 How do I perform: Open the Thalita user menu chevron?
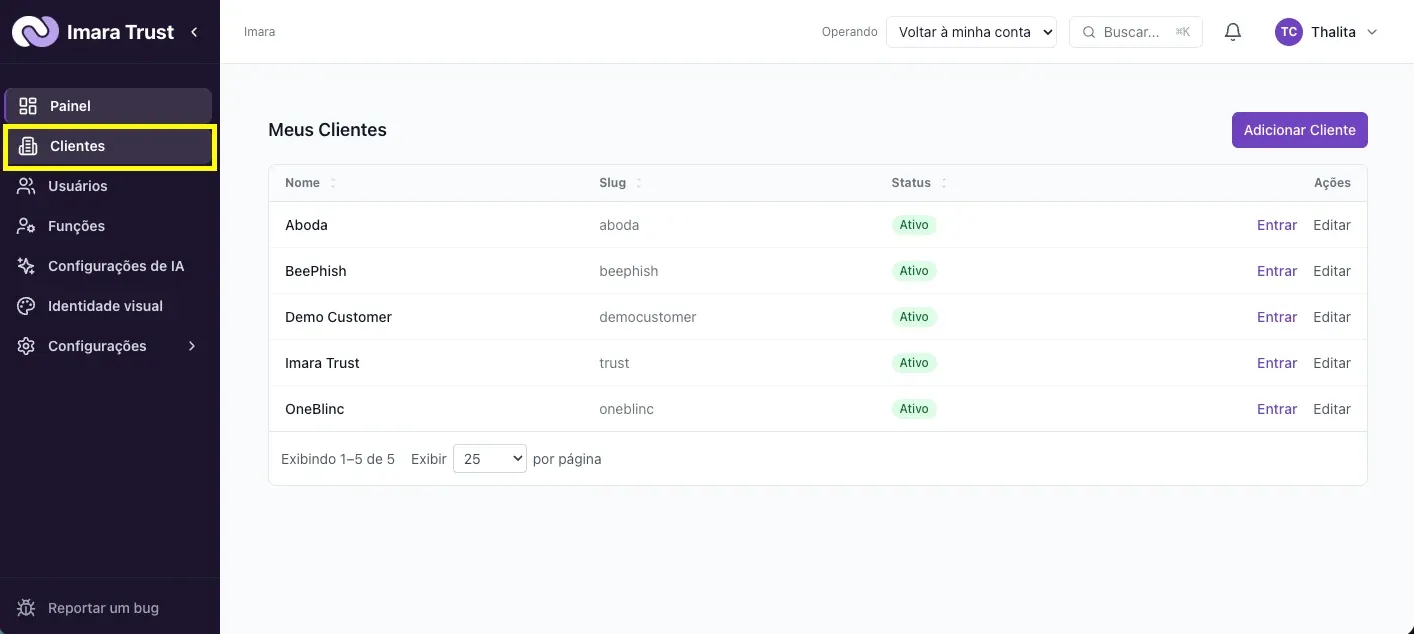(1372, 32)
